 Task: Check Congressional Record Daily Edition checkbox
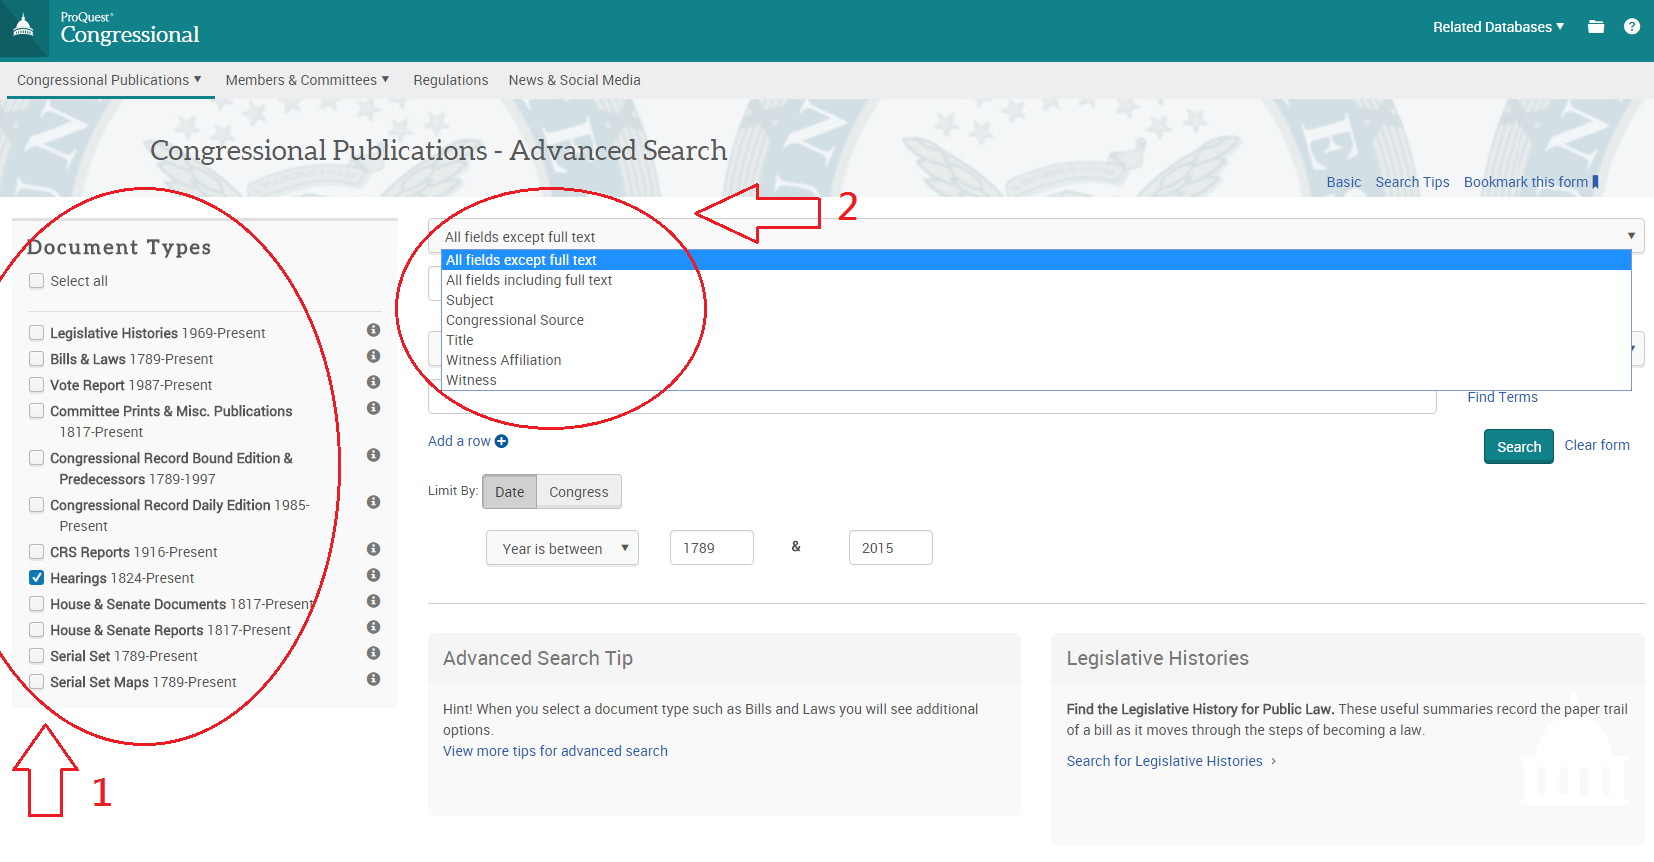pos(37,505)
